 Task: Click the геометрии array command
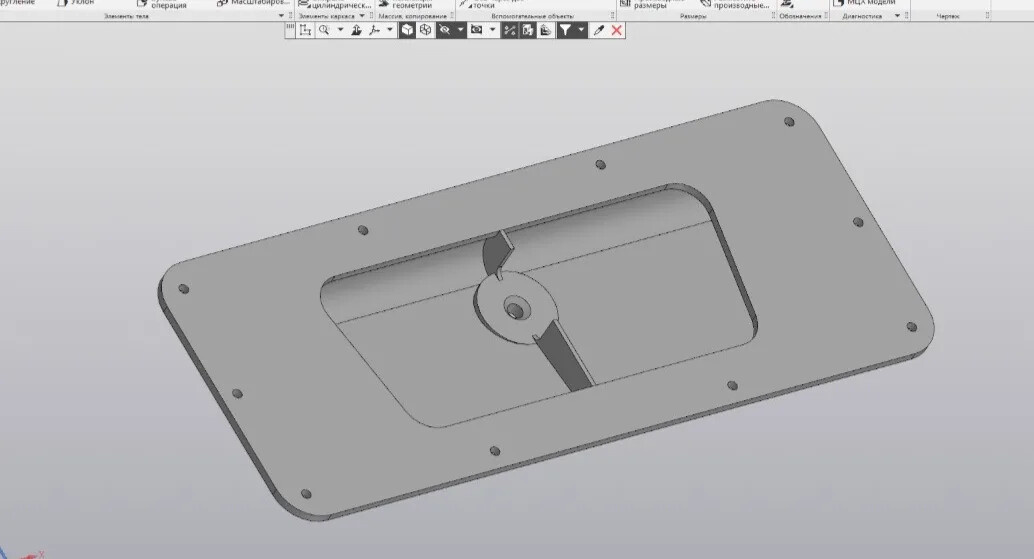pyautogui.click(x=406, y=5)
